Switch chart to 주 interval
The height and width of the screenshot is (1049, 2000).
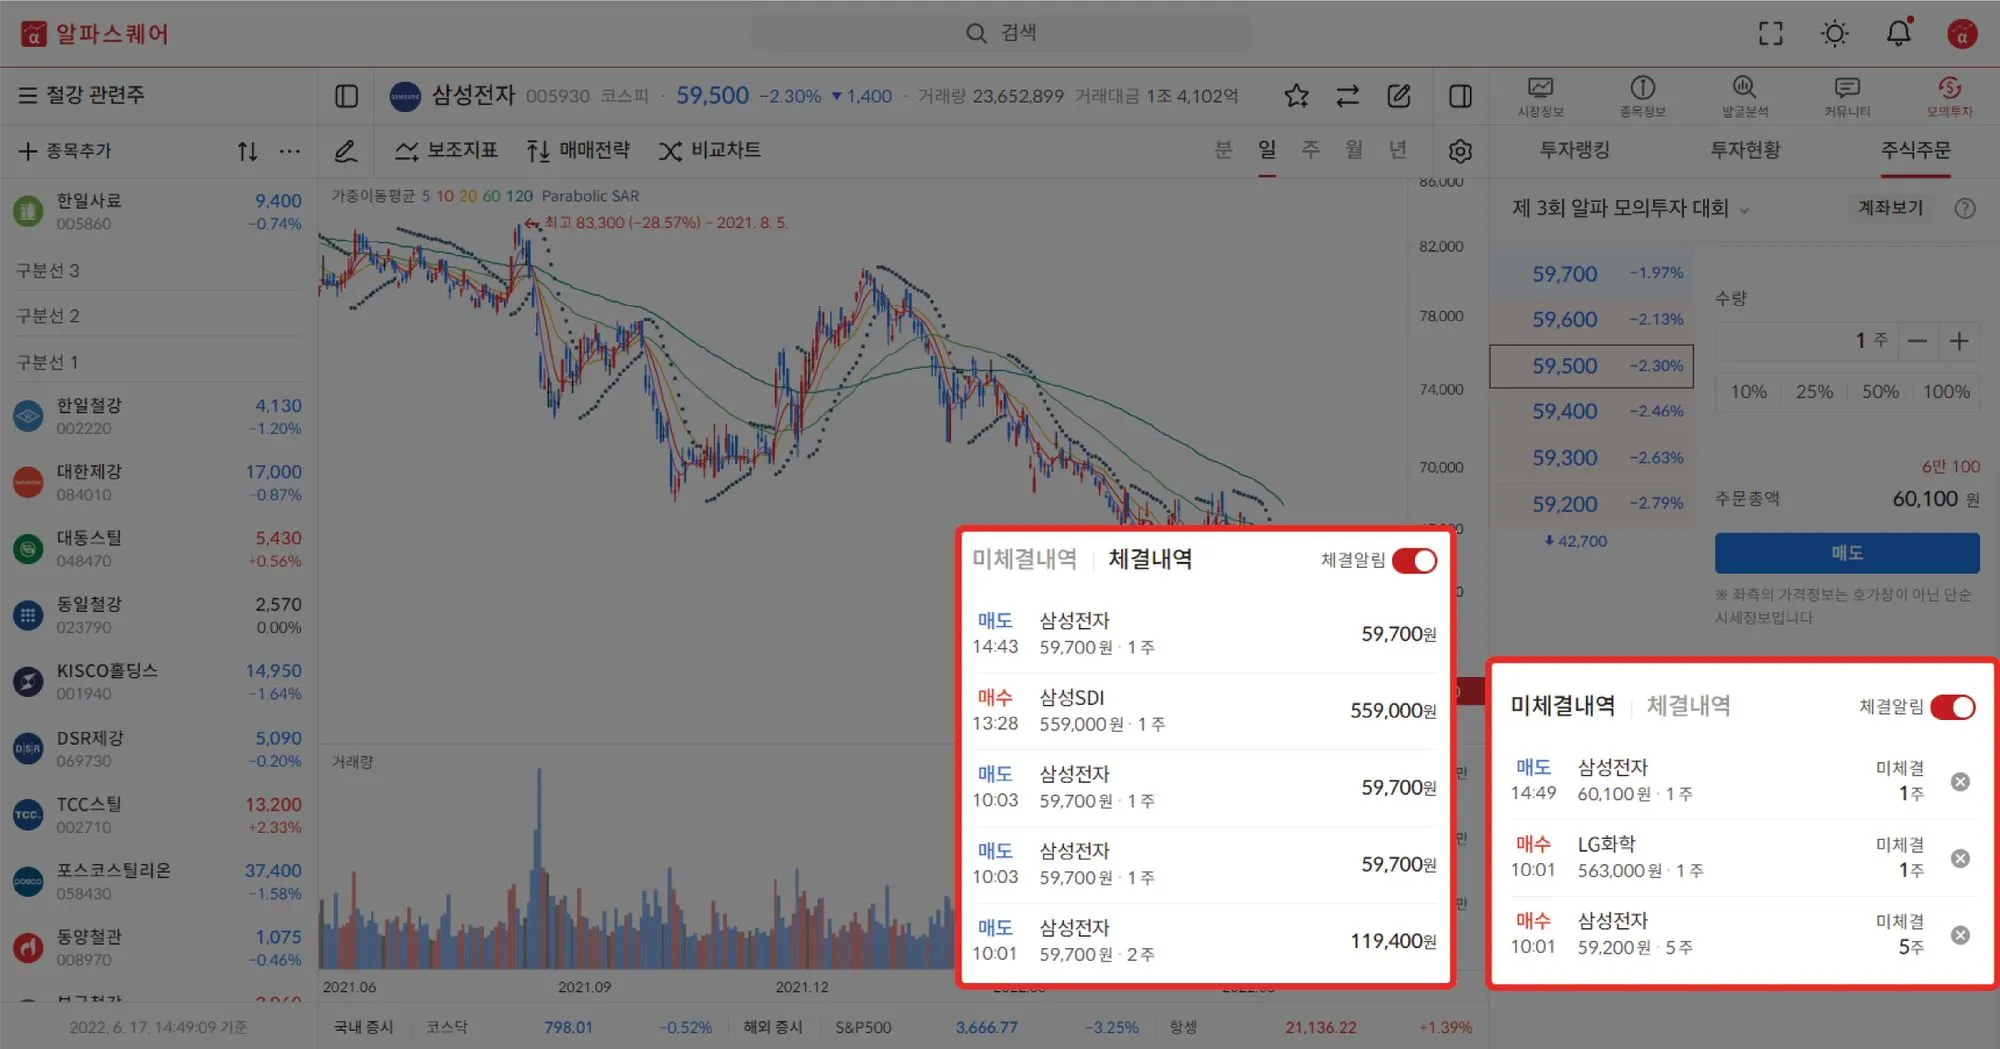pos(1310,150)
